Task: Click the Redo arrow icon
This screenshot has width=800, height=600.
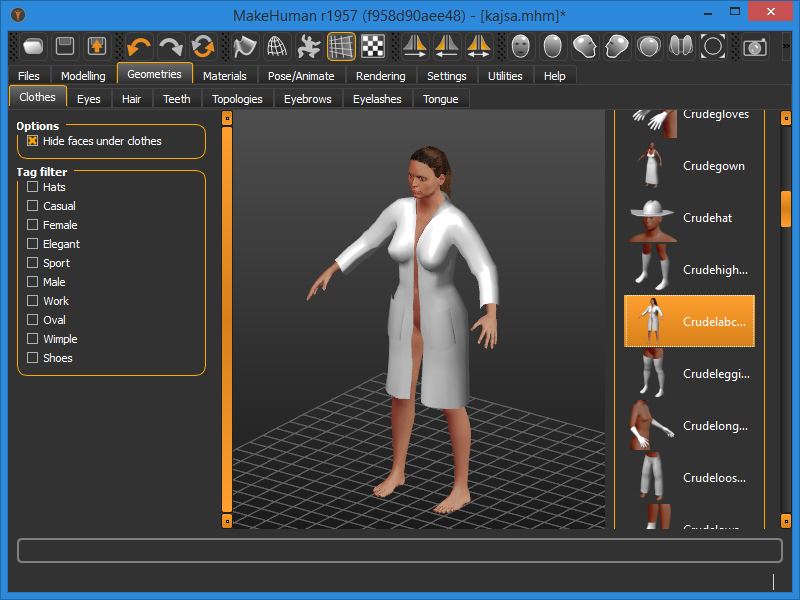Action: click(171, 46)
